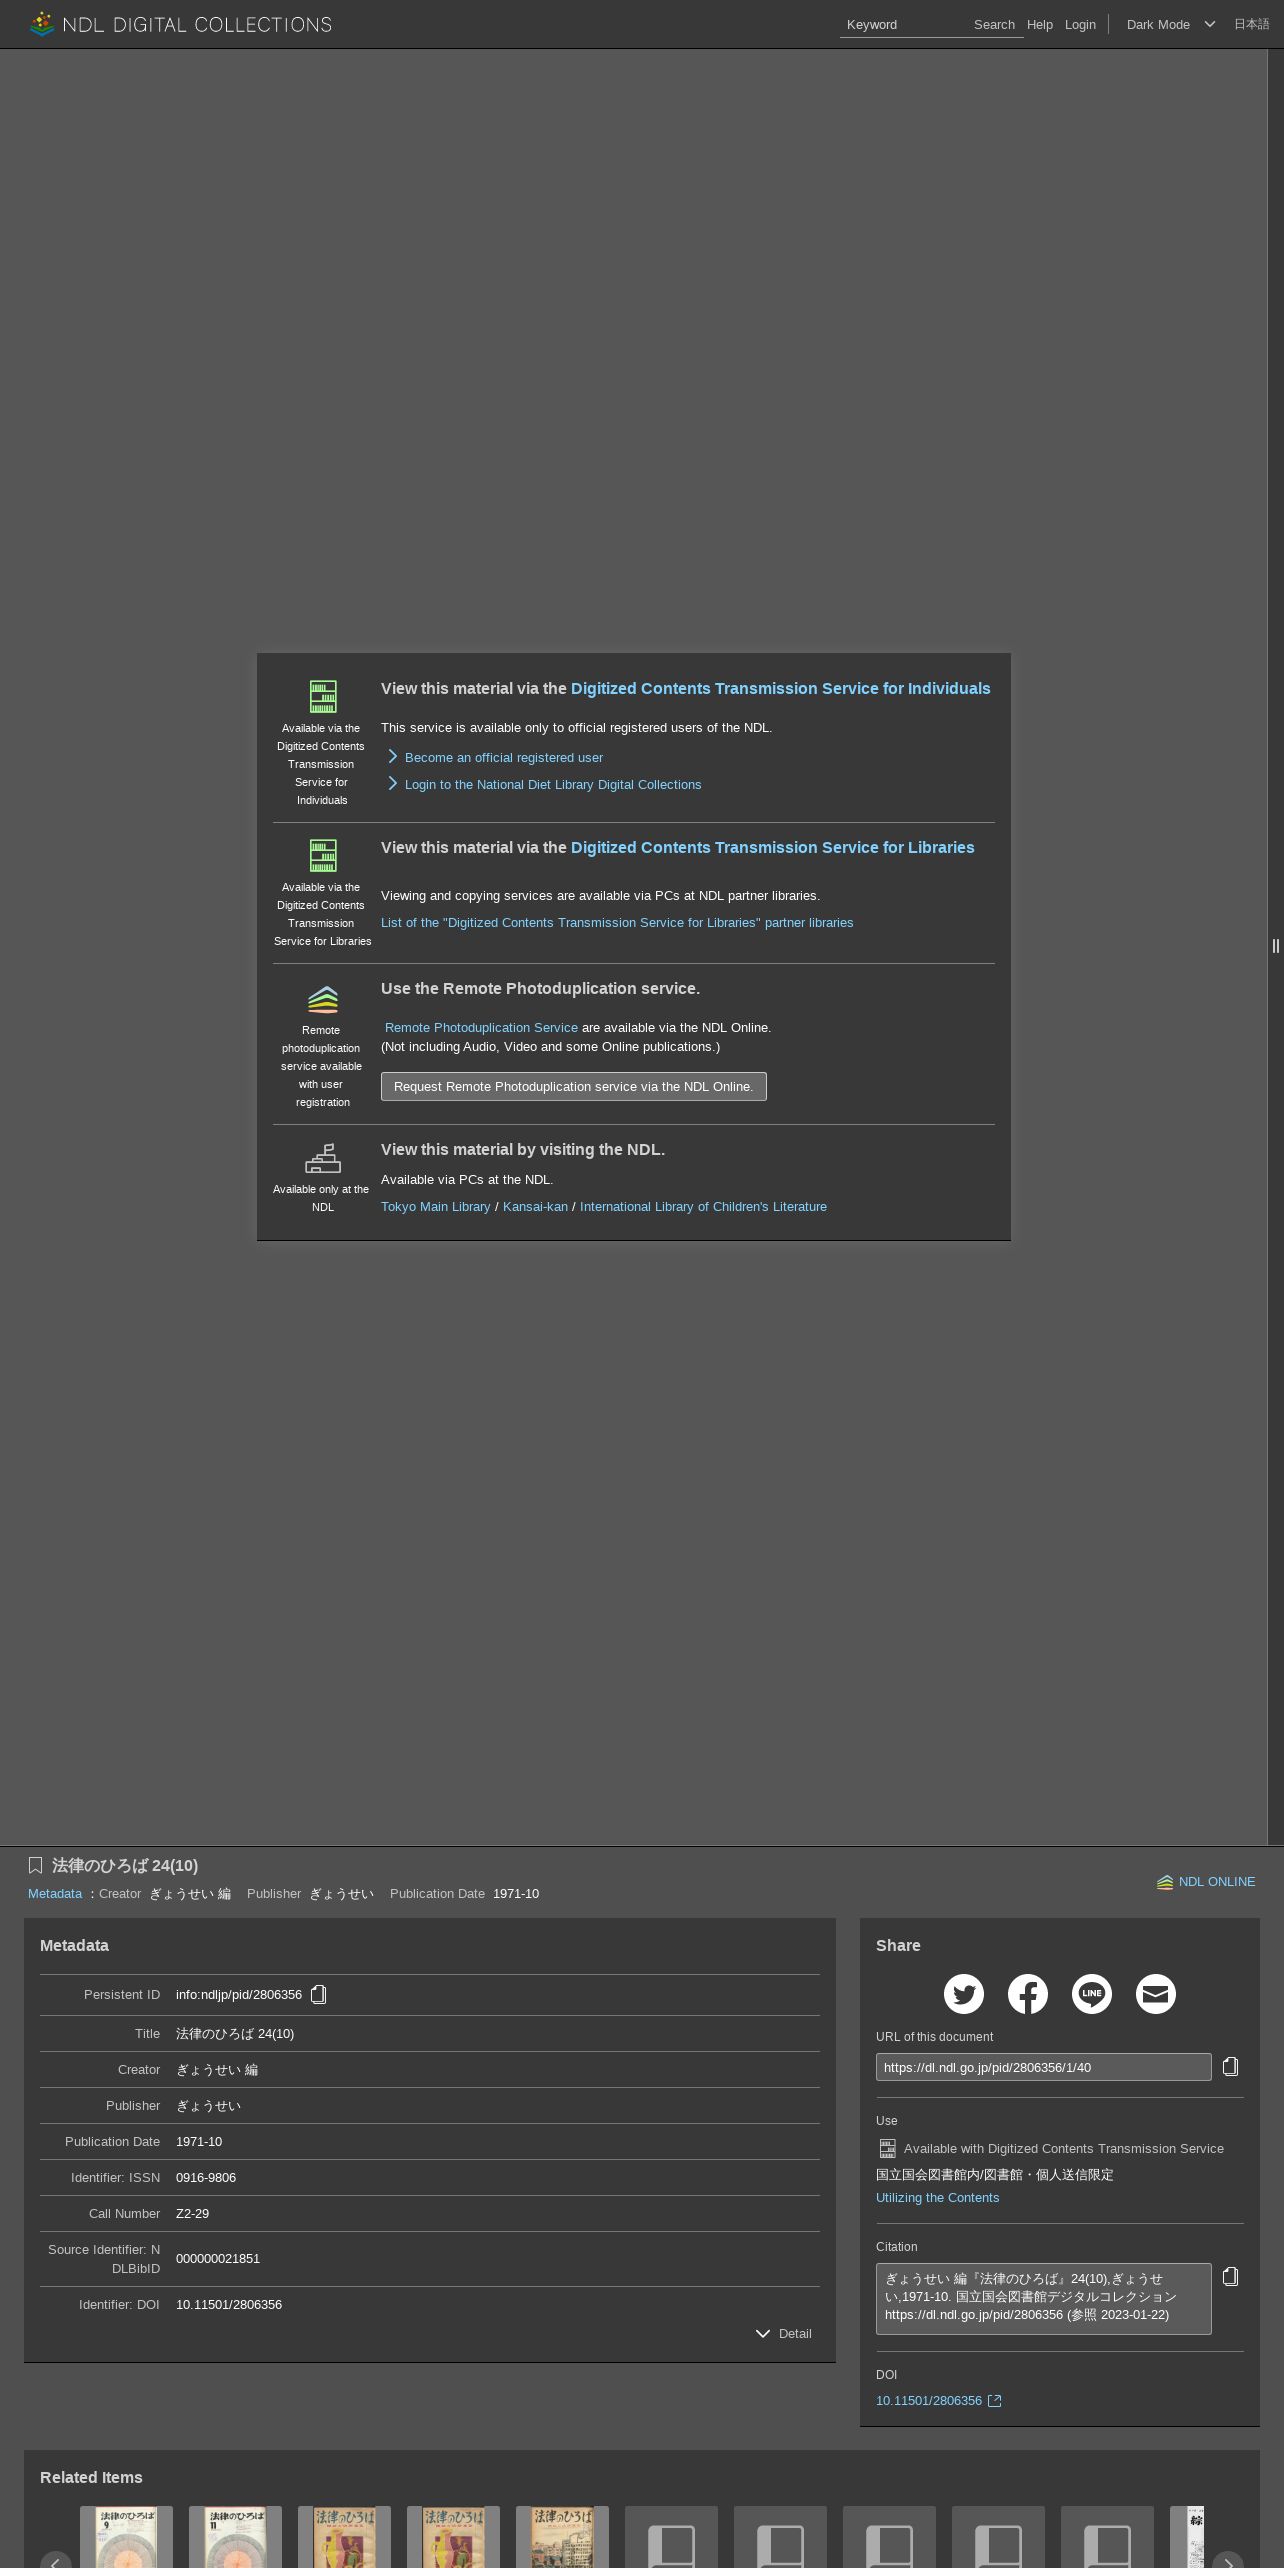Open NDL ONLINE link
1284x2568 pixels.
(1205, 1882)
